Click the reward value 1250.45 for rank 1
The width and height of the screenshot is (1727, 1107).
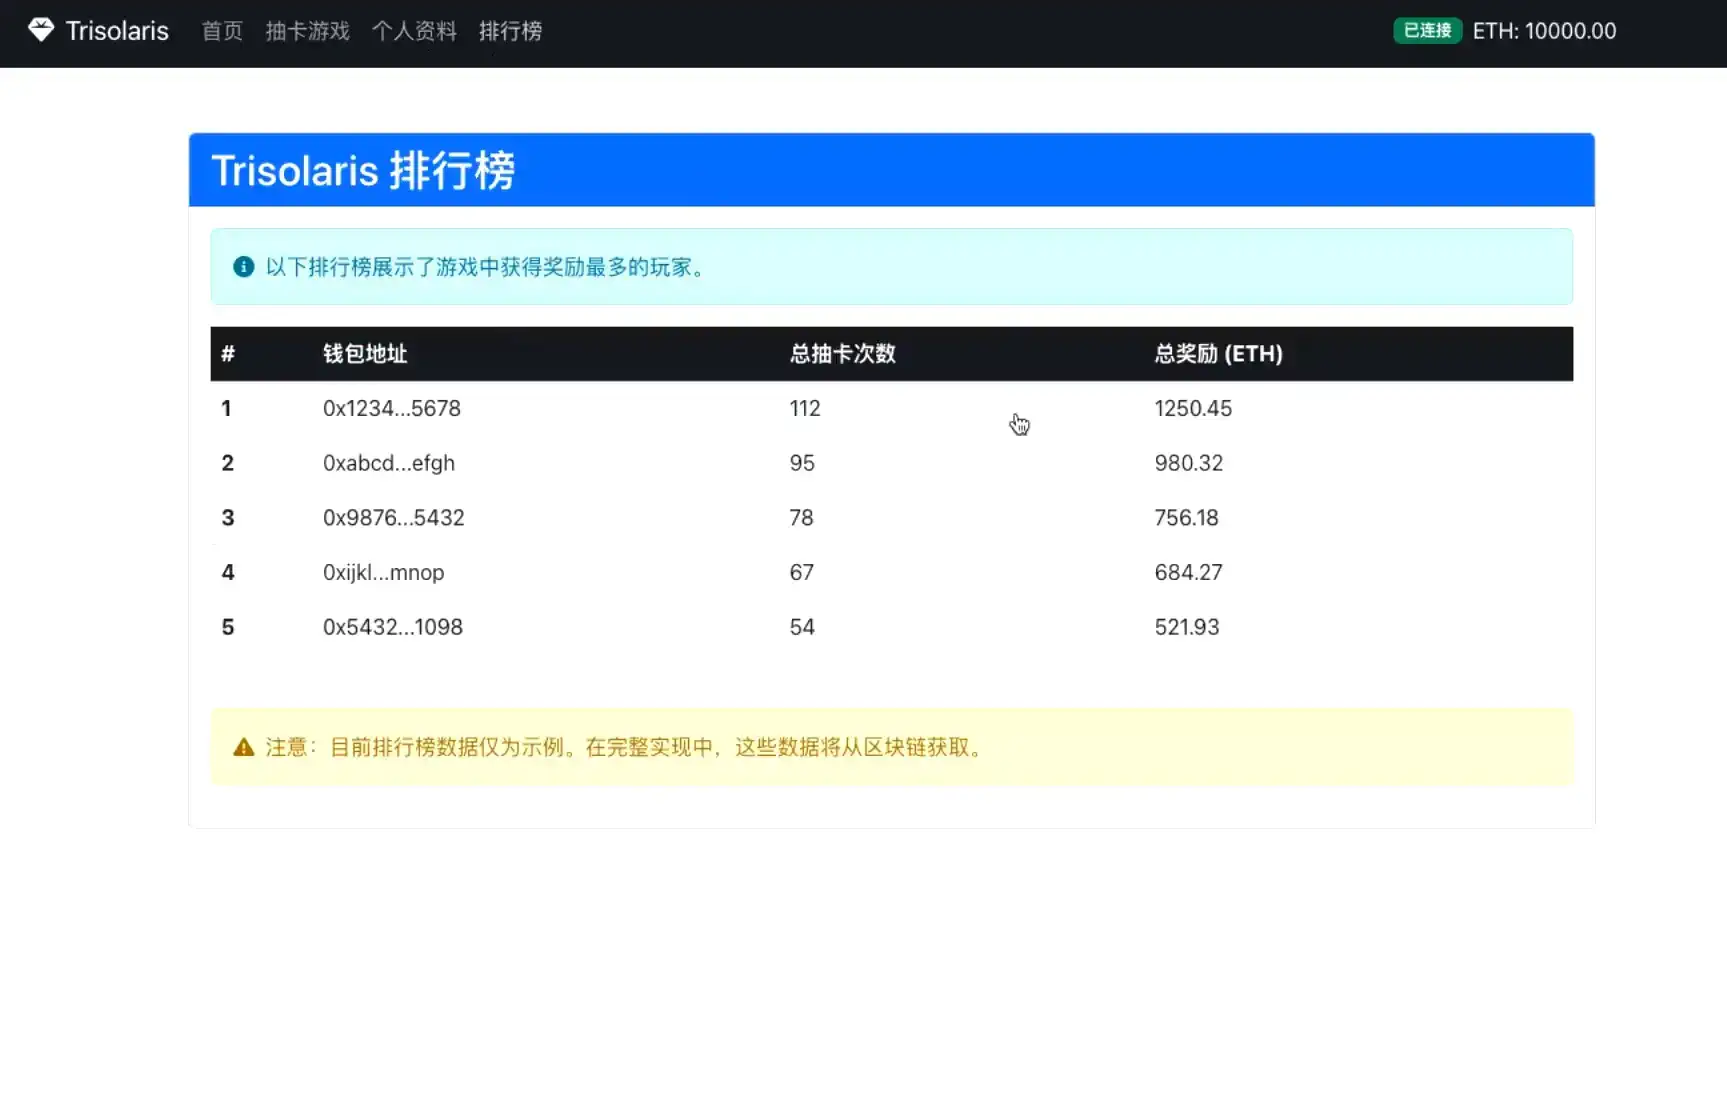pos(1193,408)
